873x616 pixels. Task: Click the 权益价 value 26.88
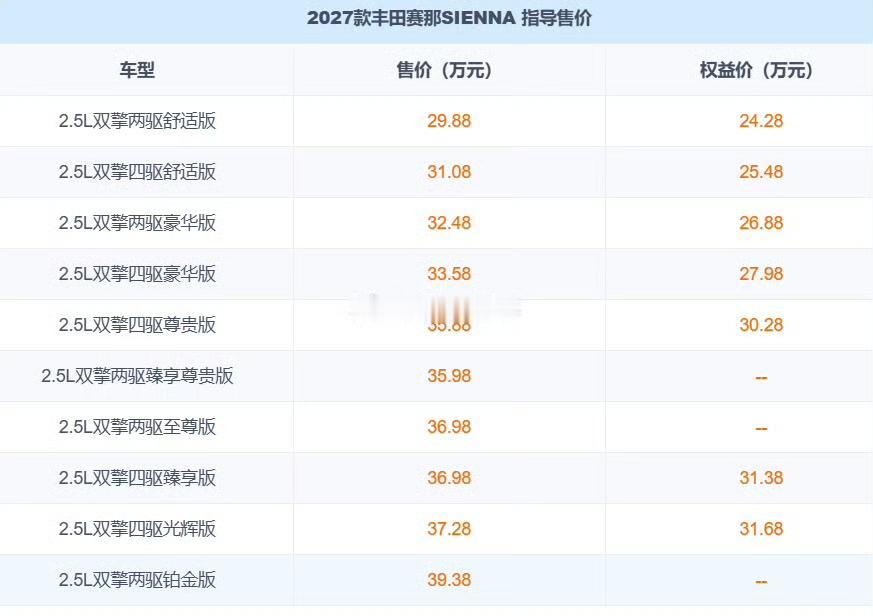(761, 223)
